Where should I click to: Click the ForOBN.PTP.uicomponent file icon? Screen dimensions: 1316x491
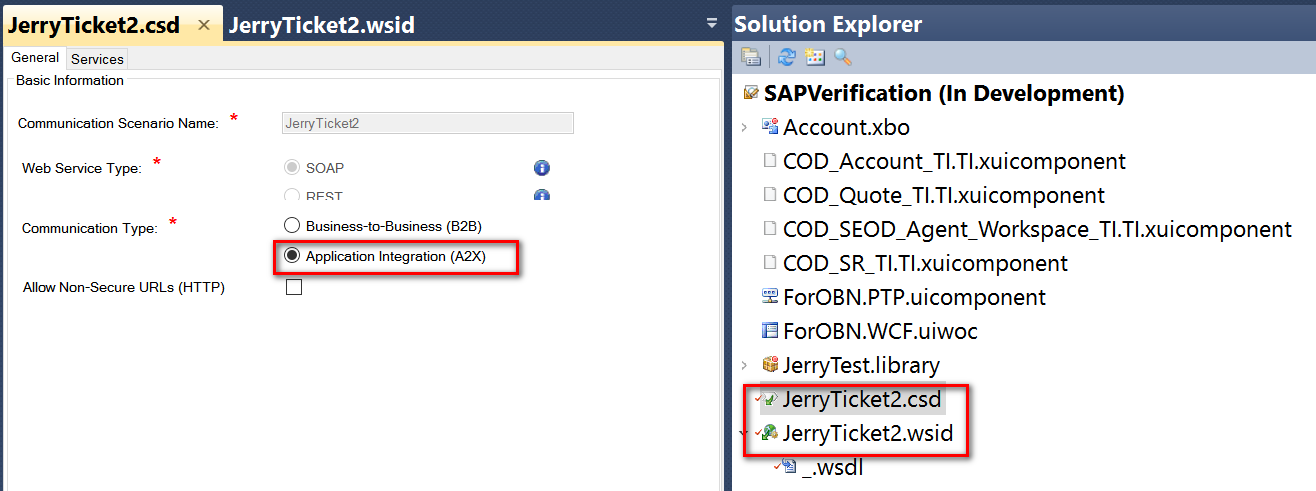tap(769, 297)
